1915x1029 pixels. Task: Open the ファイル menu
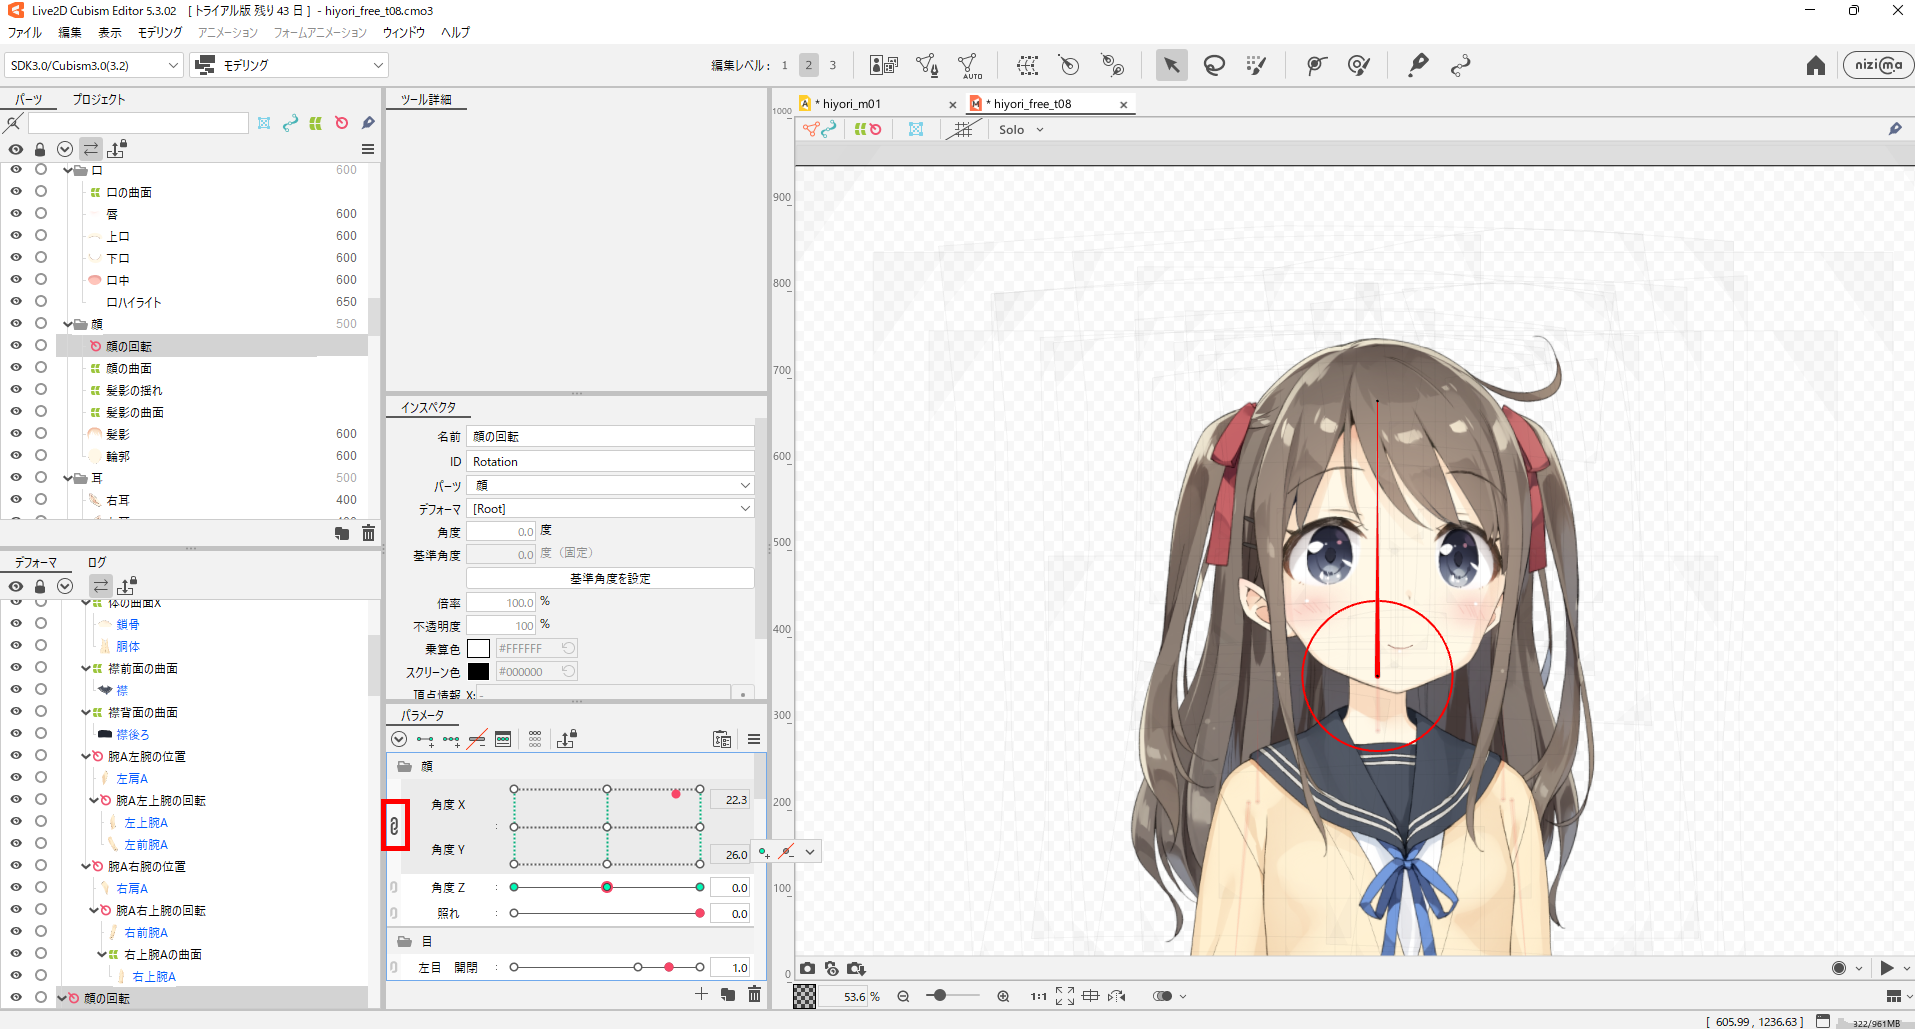point(25,32)
